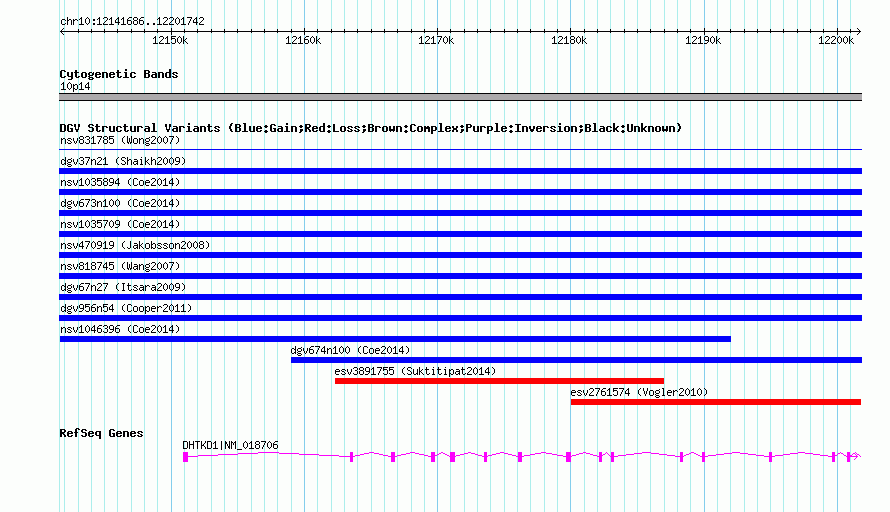890x512 pixels.
Task: Click the blue bar for nsv1035709
Action: click(x=460, y=234)
